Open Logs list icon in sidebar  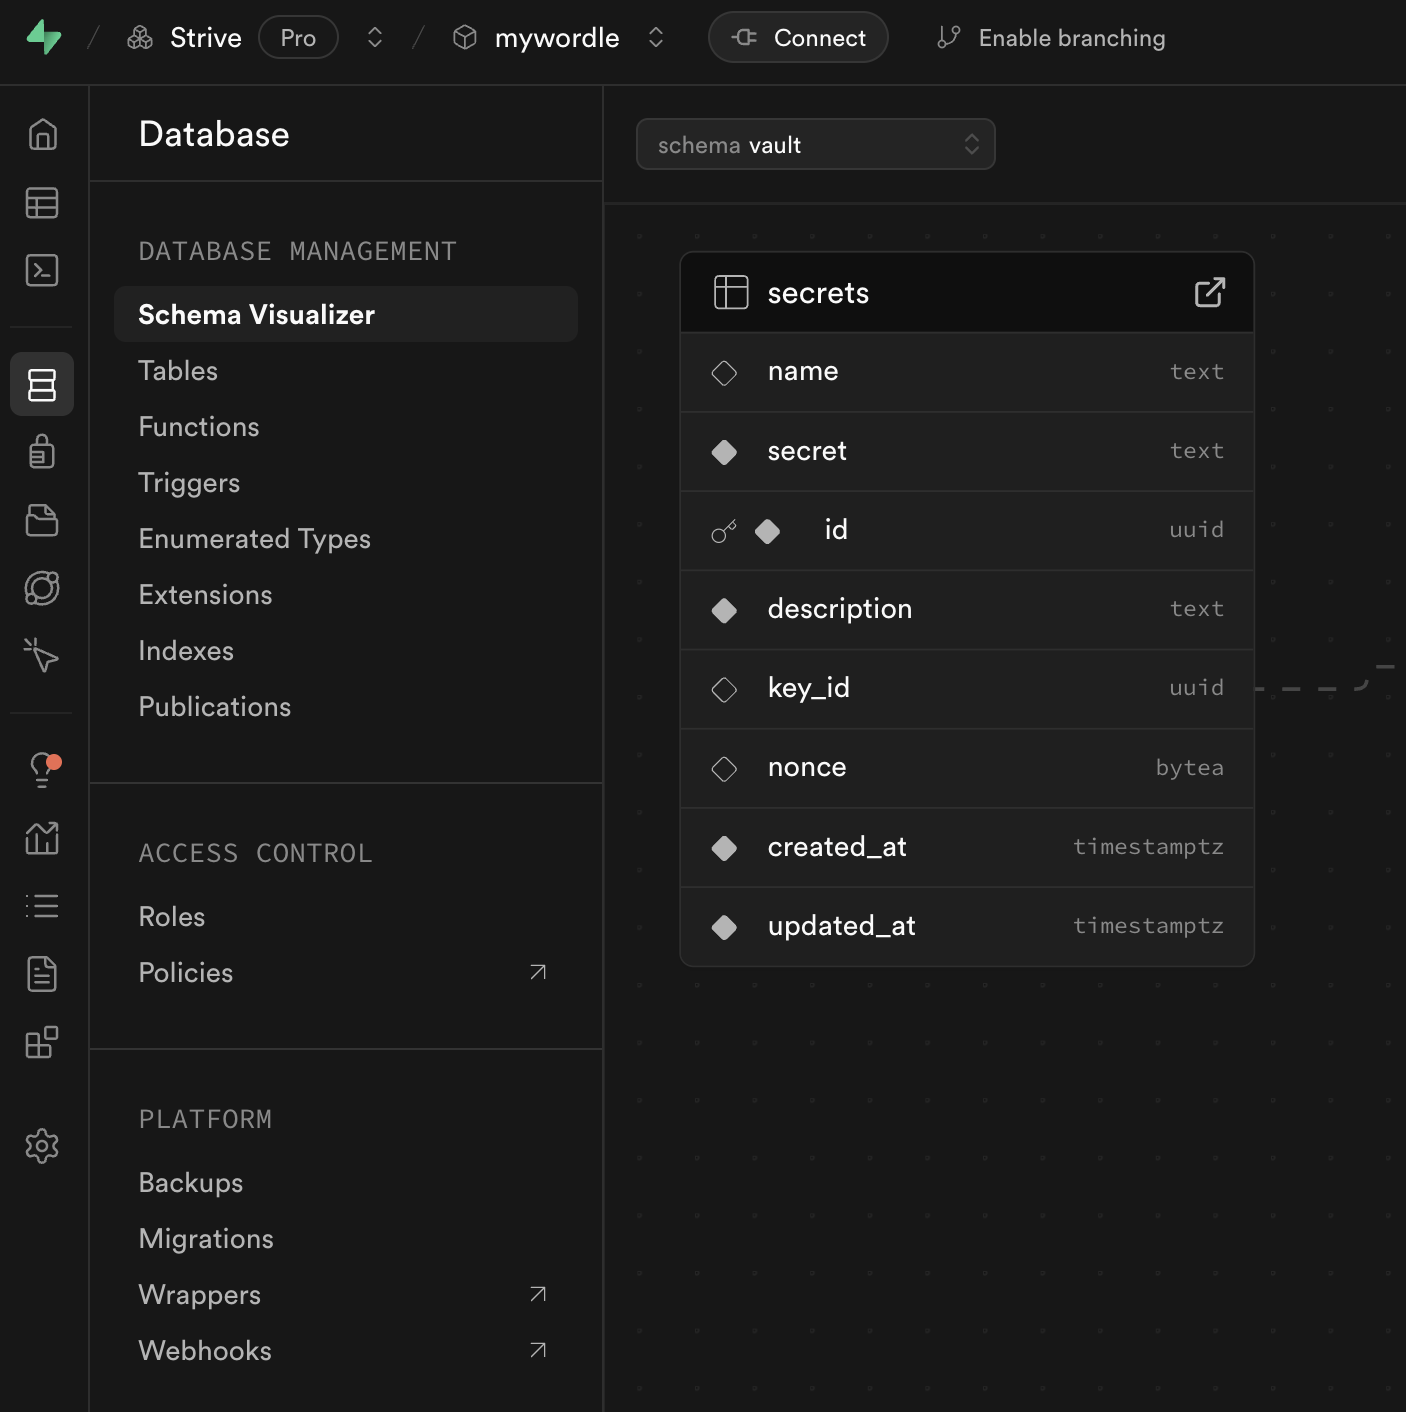click(x=42, y=906)
